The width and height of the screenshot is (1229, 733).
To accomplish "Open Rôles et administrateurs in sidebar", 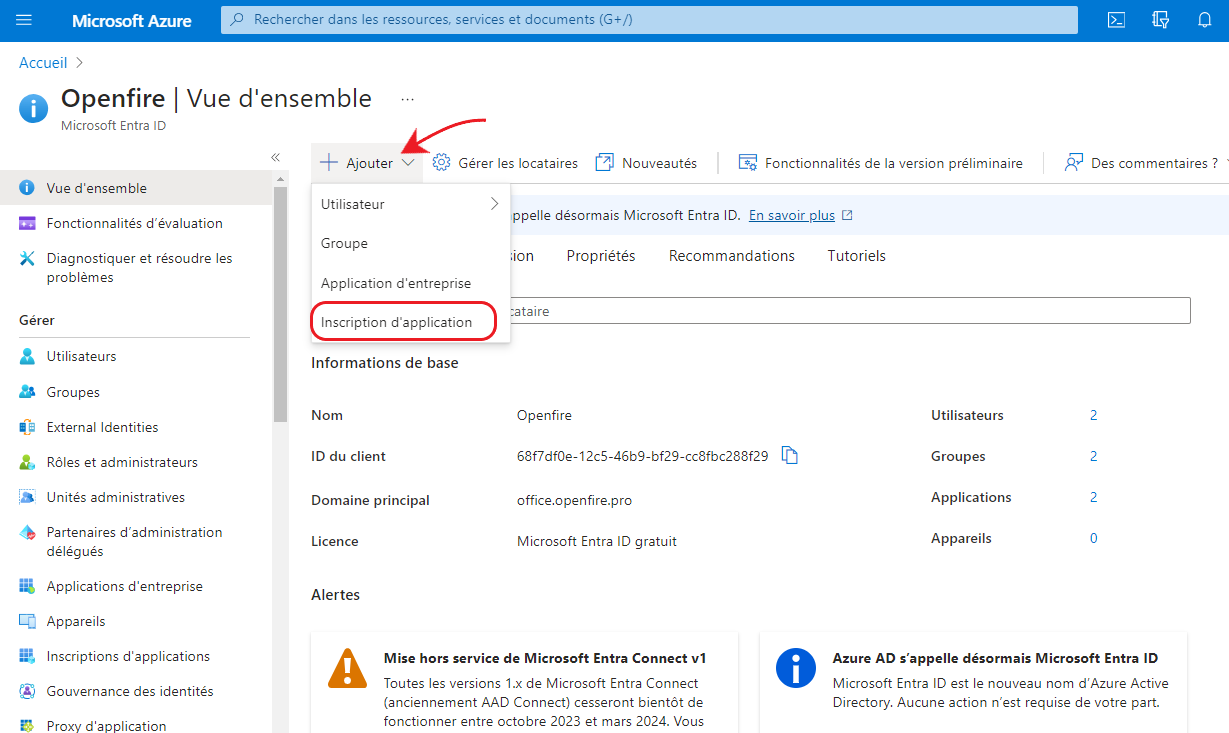I will [122, 462].
